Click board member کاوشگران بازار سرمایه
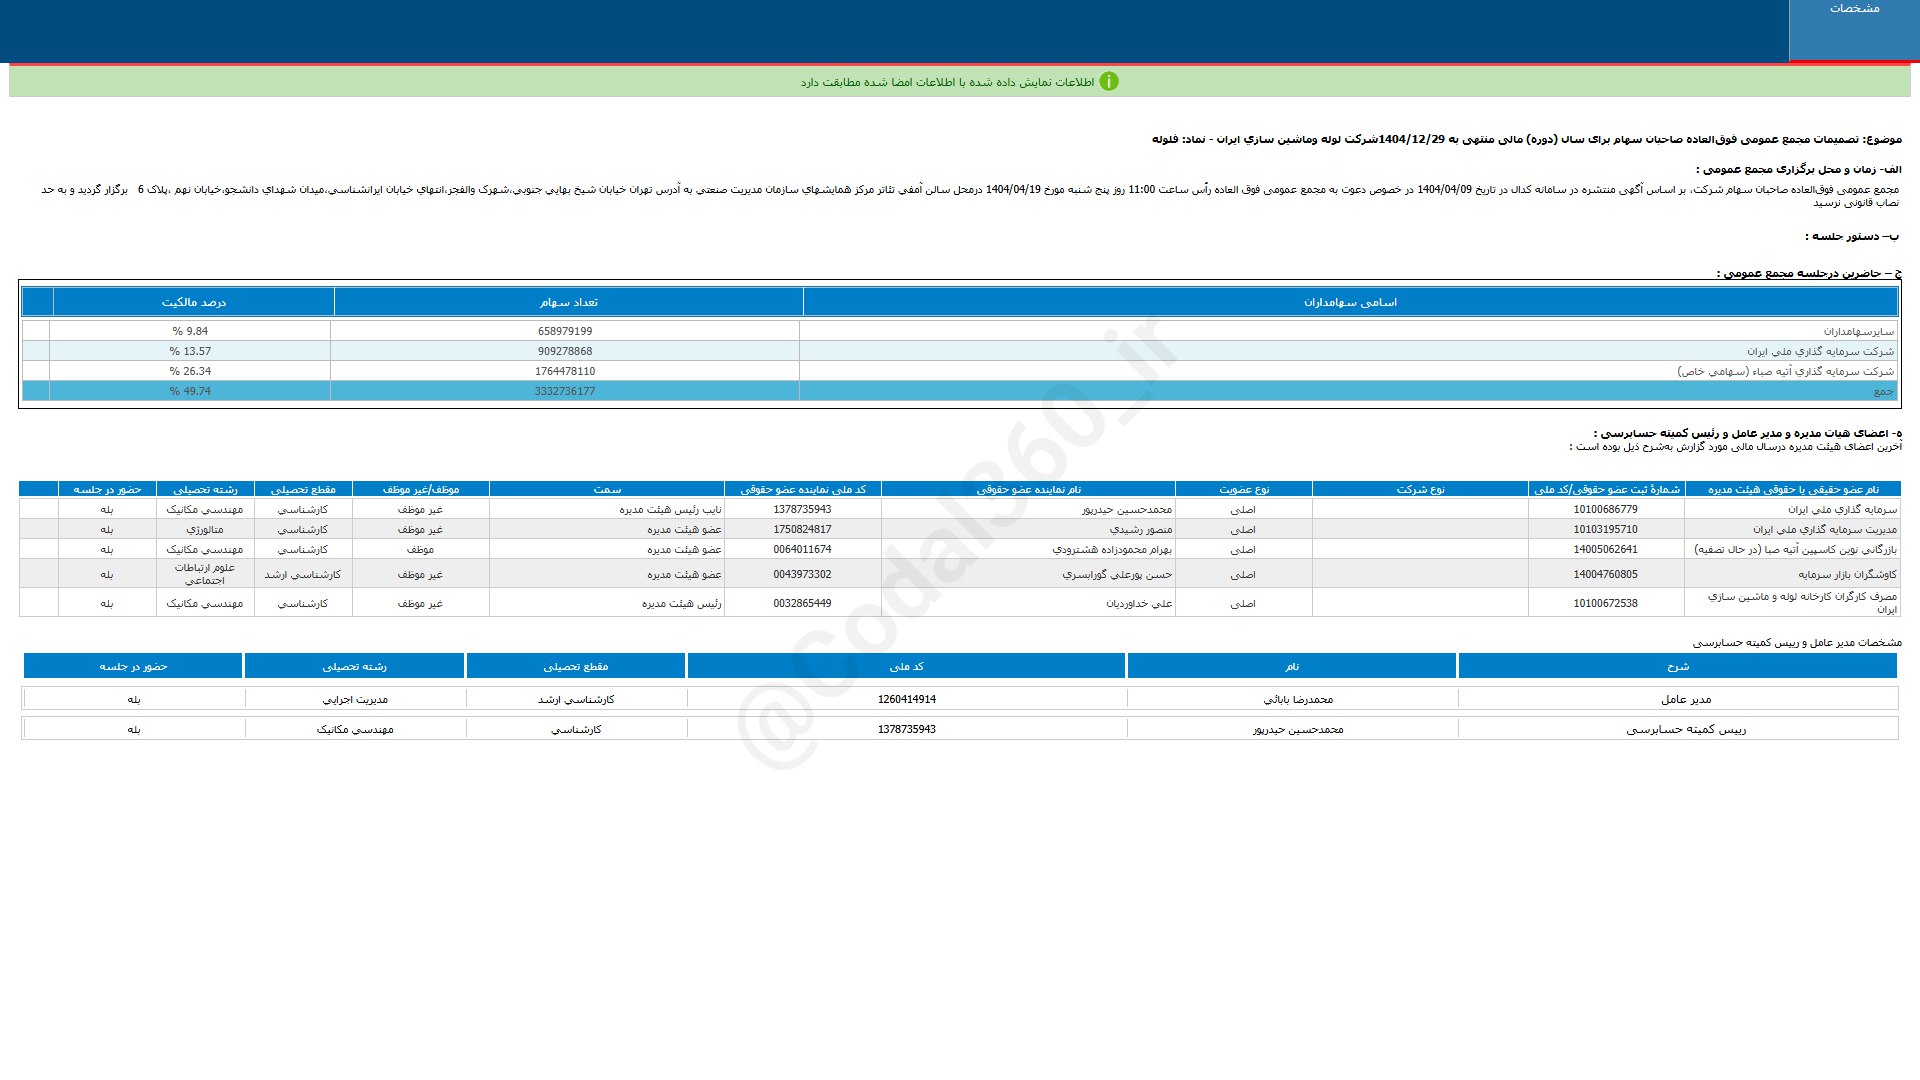Image resolution: width=1920 pixels, height=1080 pixels. click(x=1847, y=574)
